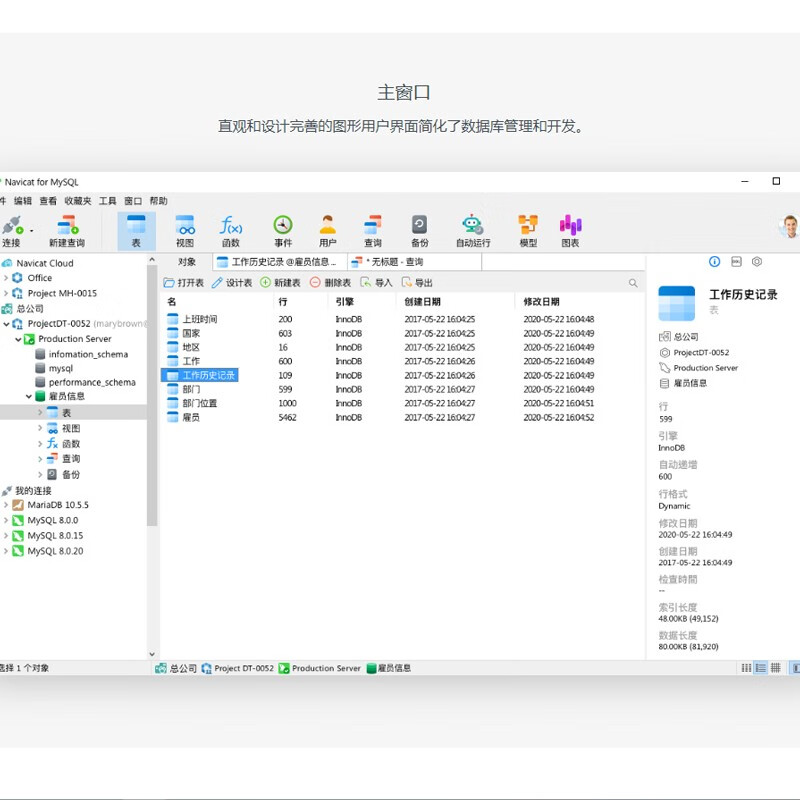Open the 事件 (Event) clock icon

[283, 230]
